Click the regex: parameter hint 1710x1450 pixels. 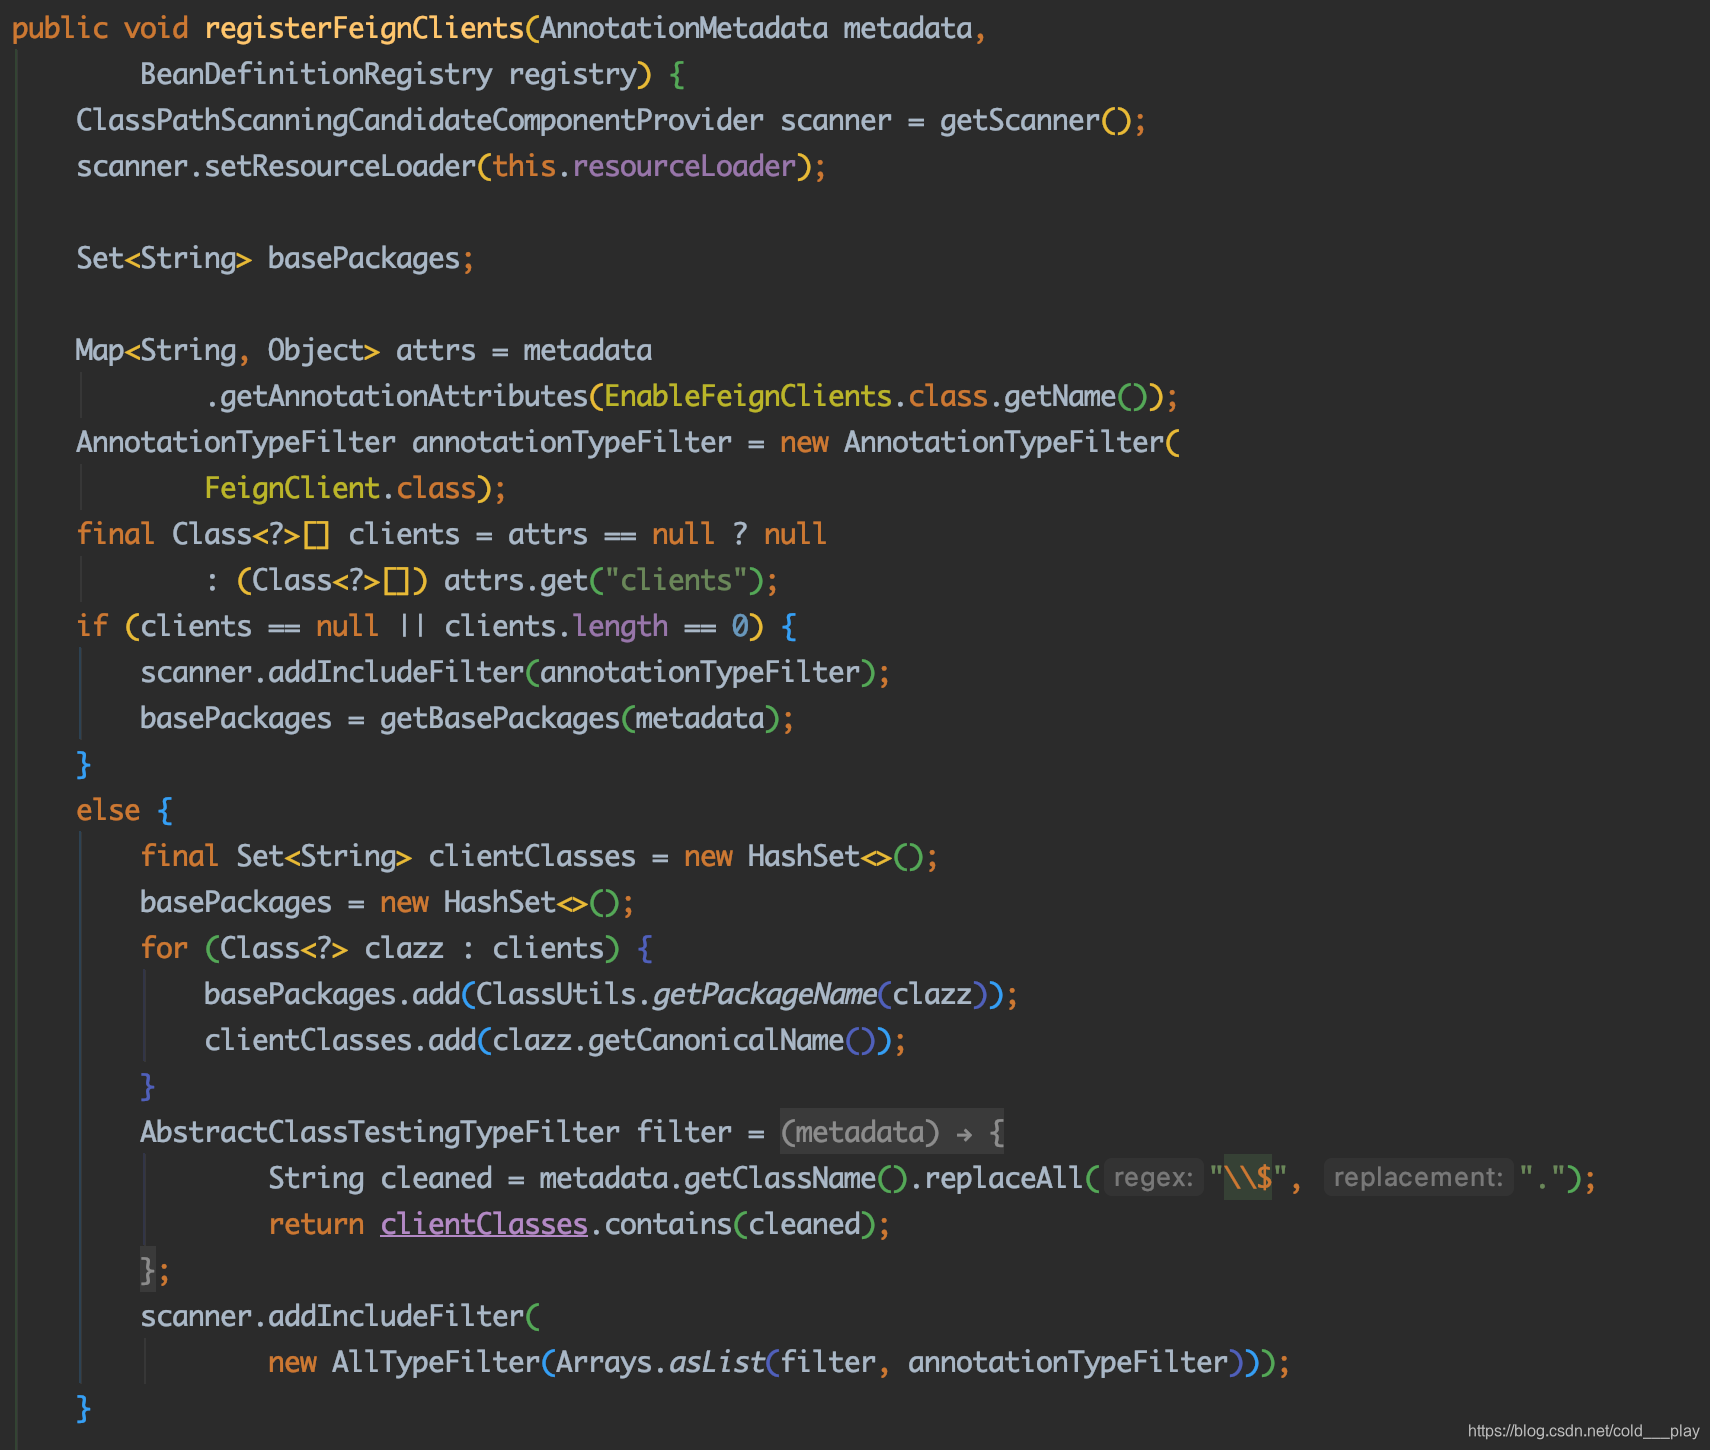point(1153,1178)
